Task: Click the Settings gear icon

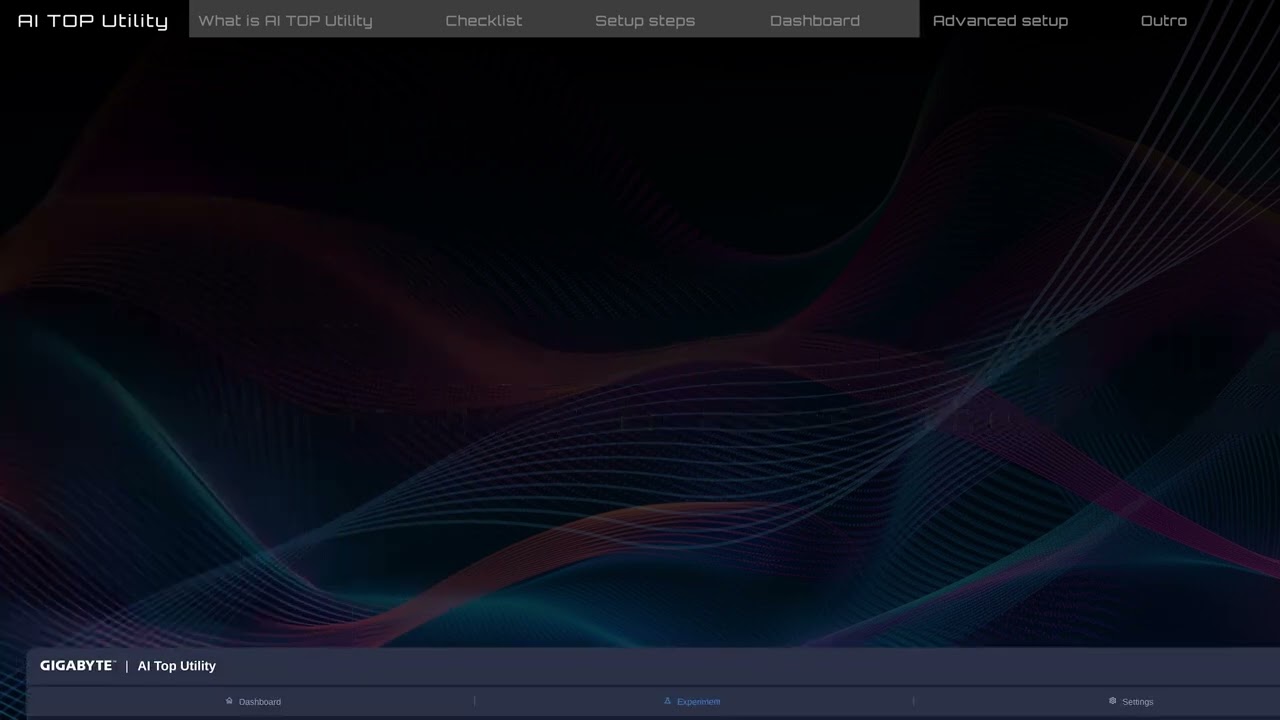Action: [x=1112, y=701]
